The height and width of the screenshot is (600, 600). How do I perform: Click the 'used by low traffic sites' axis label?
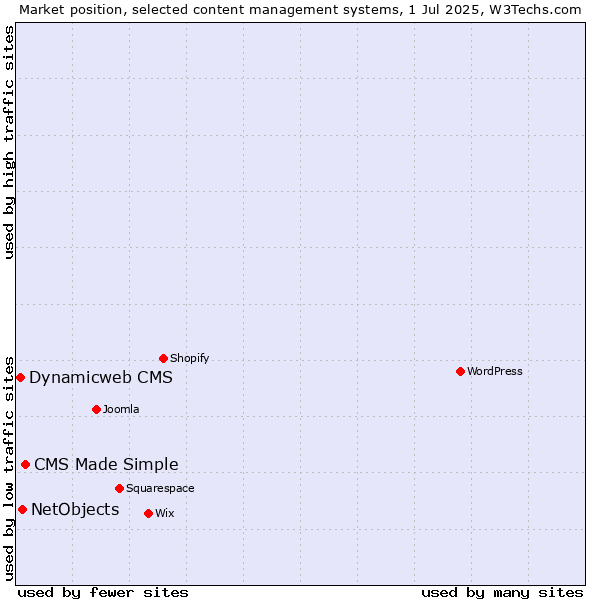pyautogui.click(x=8, y=469)
